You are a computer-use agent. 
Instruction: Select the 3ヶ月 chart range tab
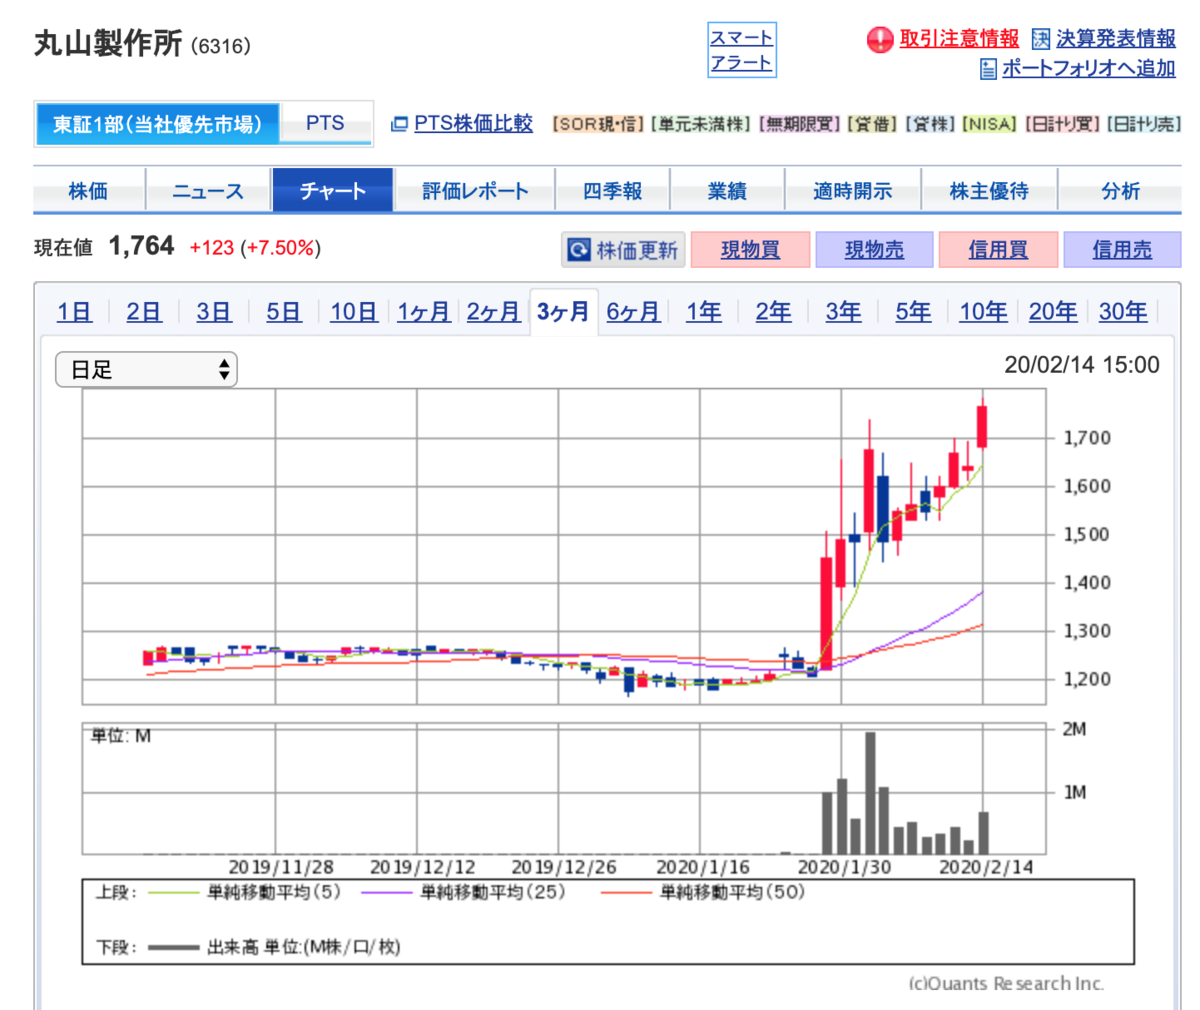(563, 312)
